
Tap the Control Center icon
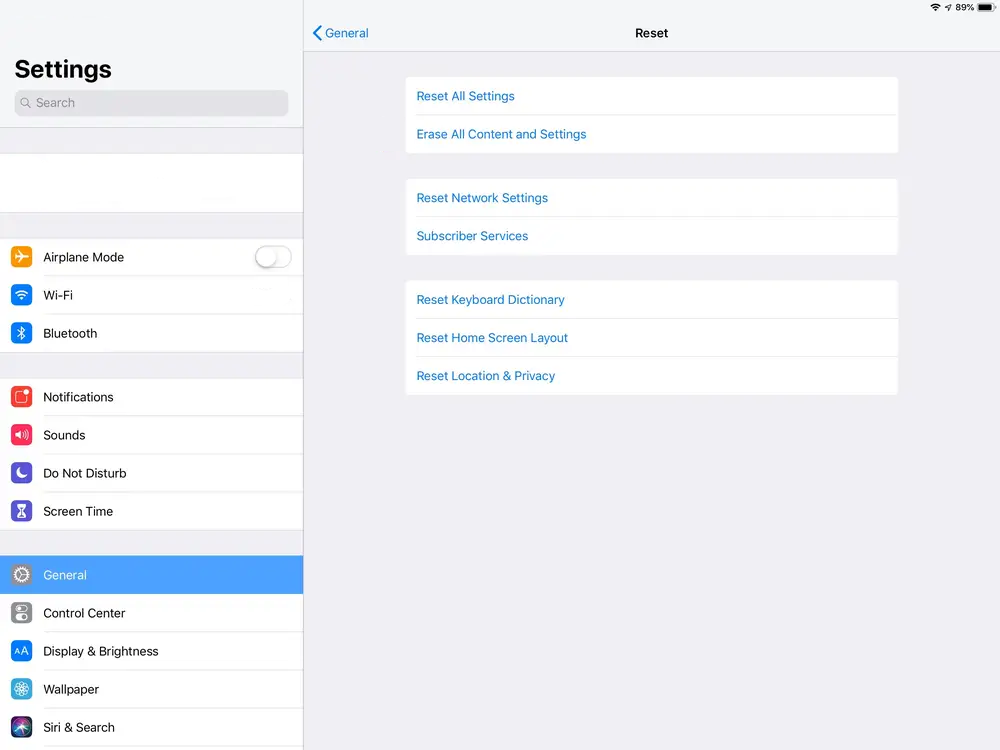pos(21,613)
